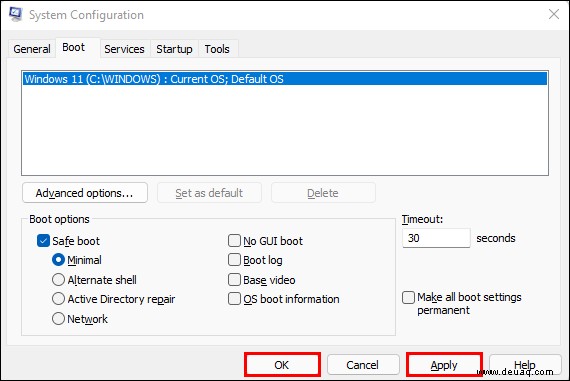The height and width of the screenshot is (381, 570).
Task: Click the Timeout seconds input field
Action: 436,238
